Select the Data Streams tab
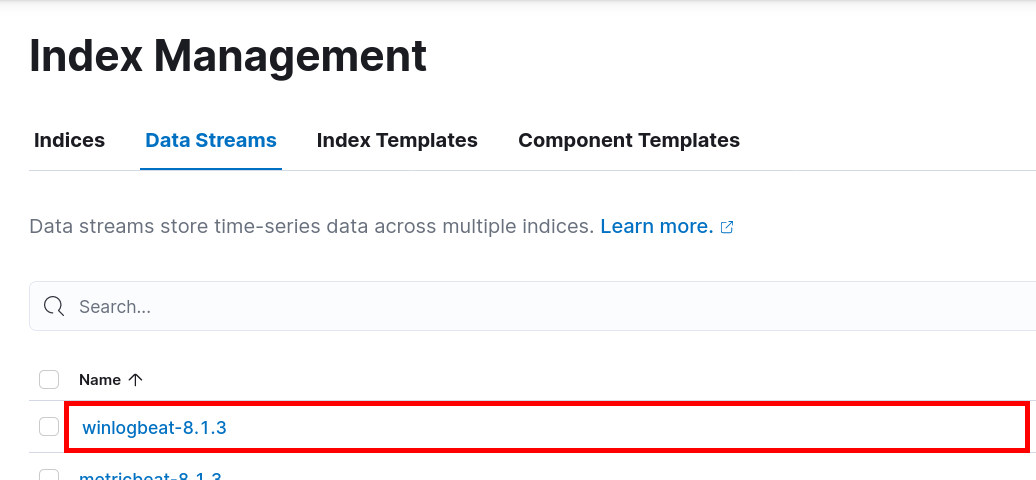The height and width of the screenshot is (480, 1036). point(211,141)
